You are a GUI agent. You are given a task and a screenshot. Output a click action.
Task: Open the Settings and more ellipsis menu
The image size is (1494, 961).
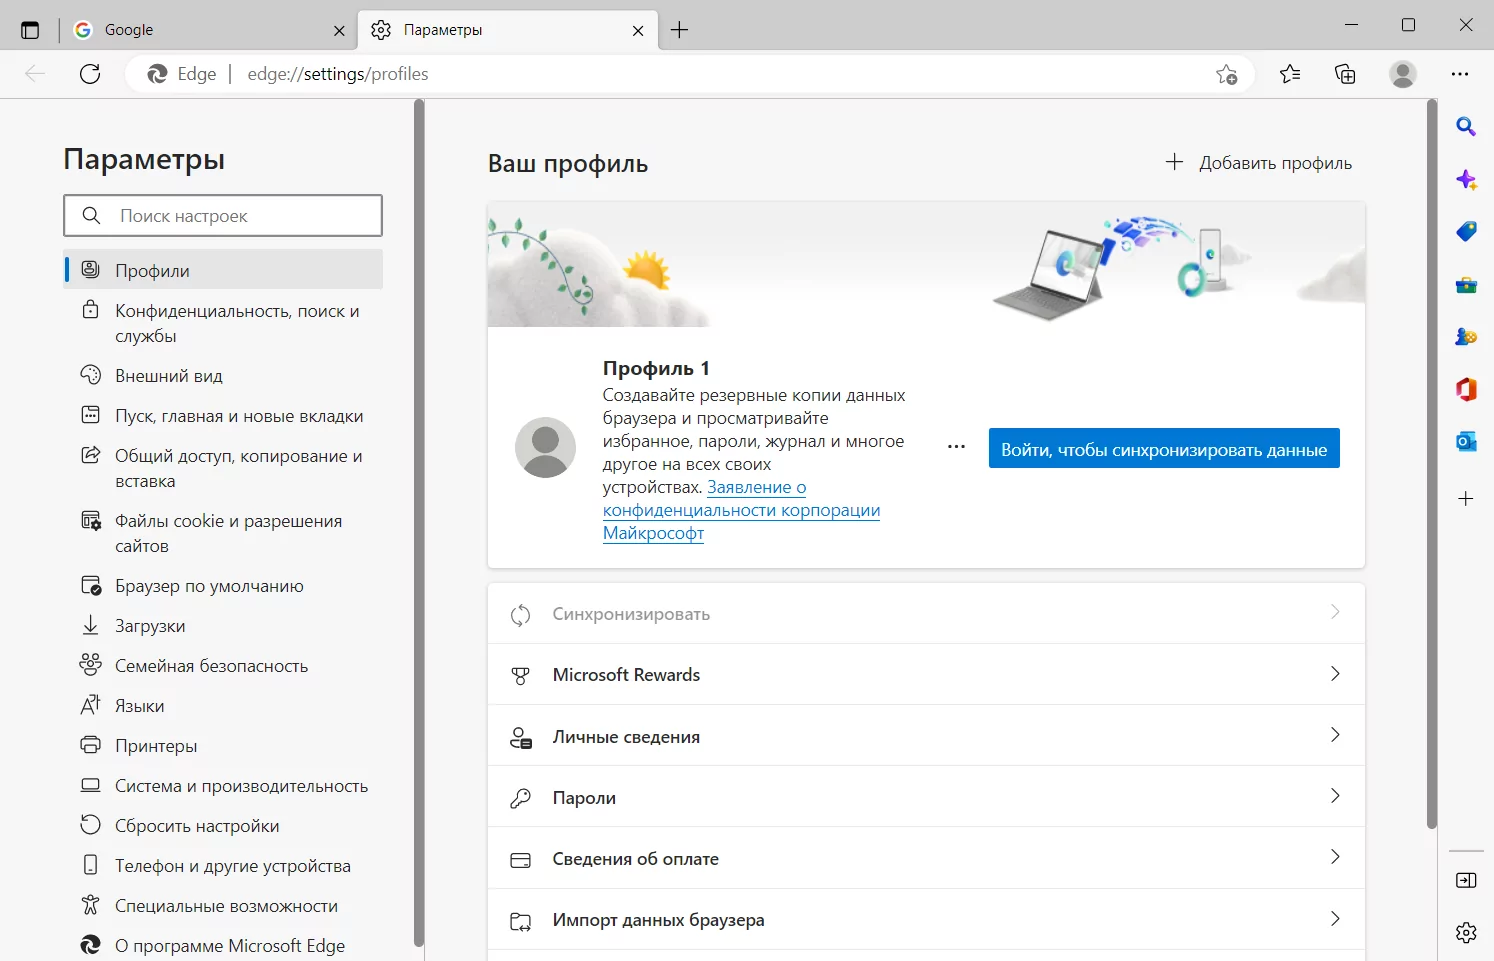coord(1460,74)
